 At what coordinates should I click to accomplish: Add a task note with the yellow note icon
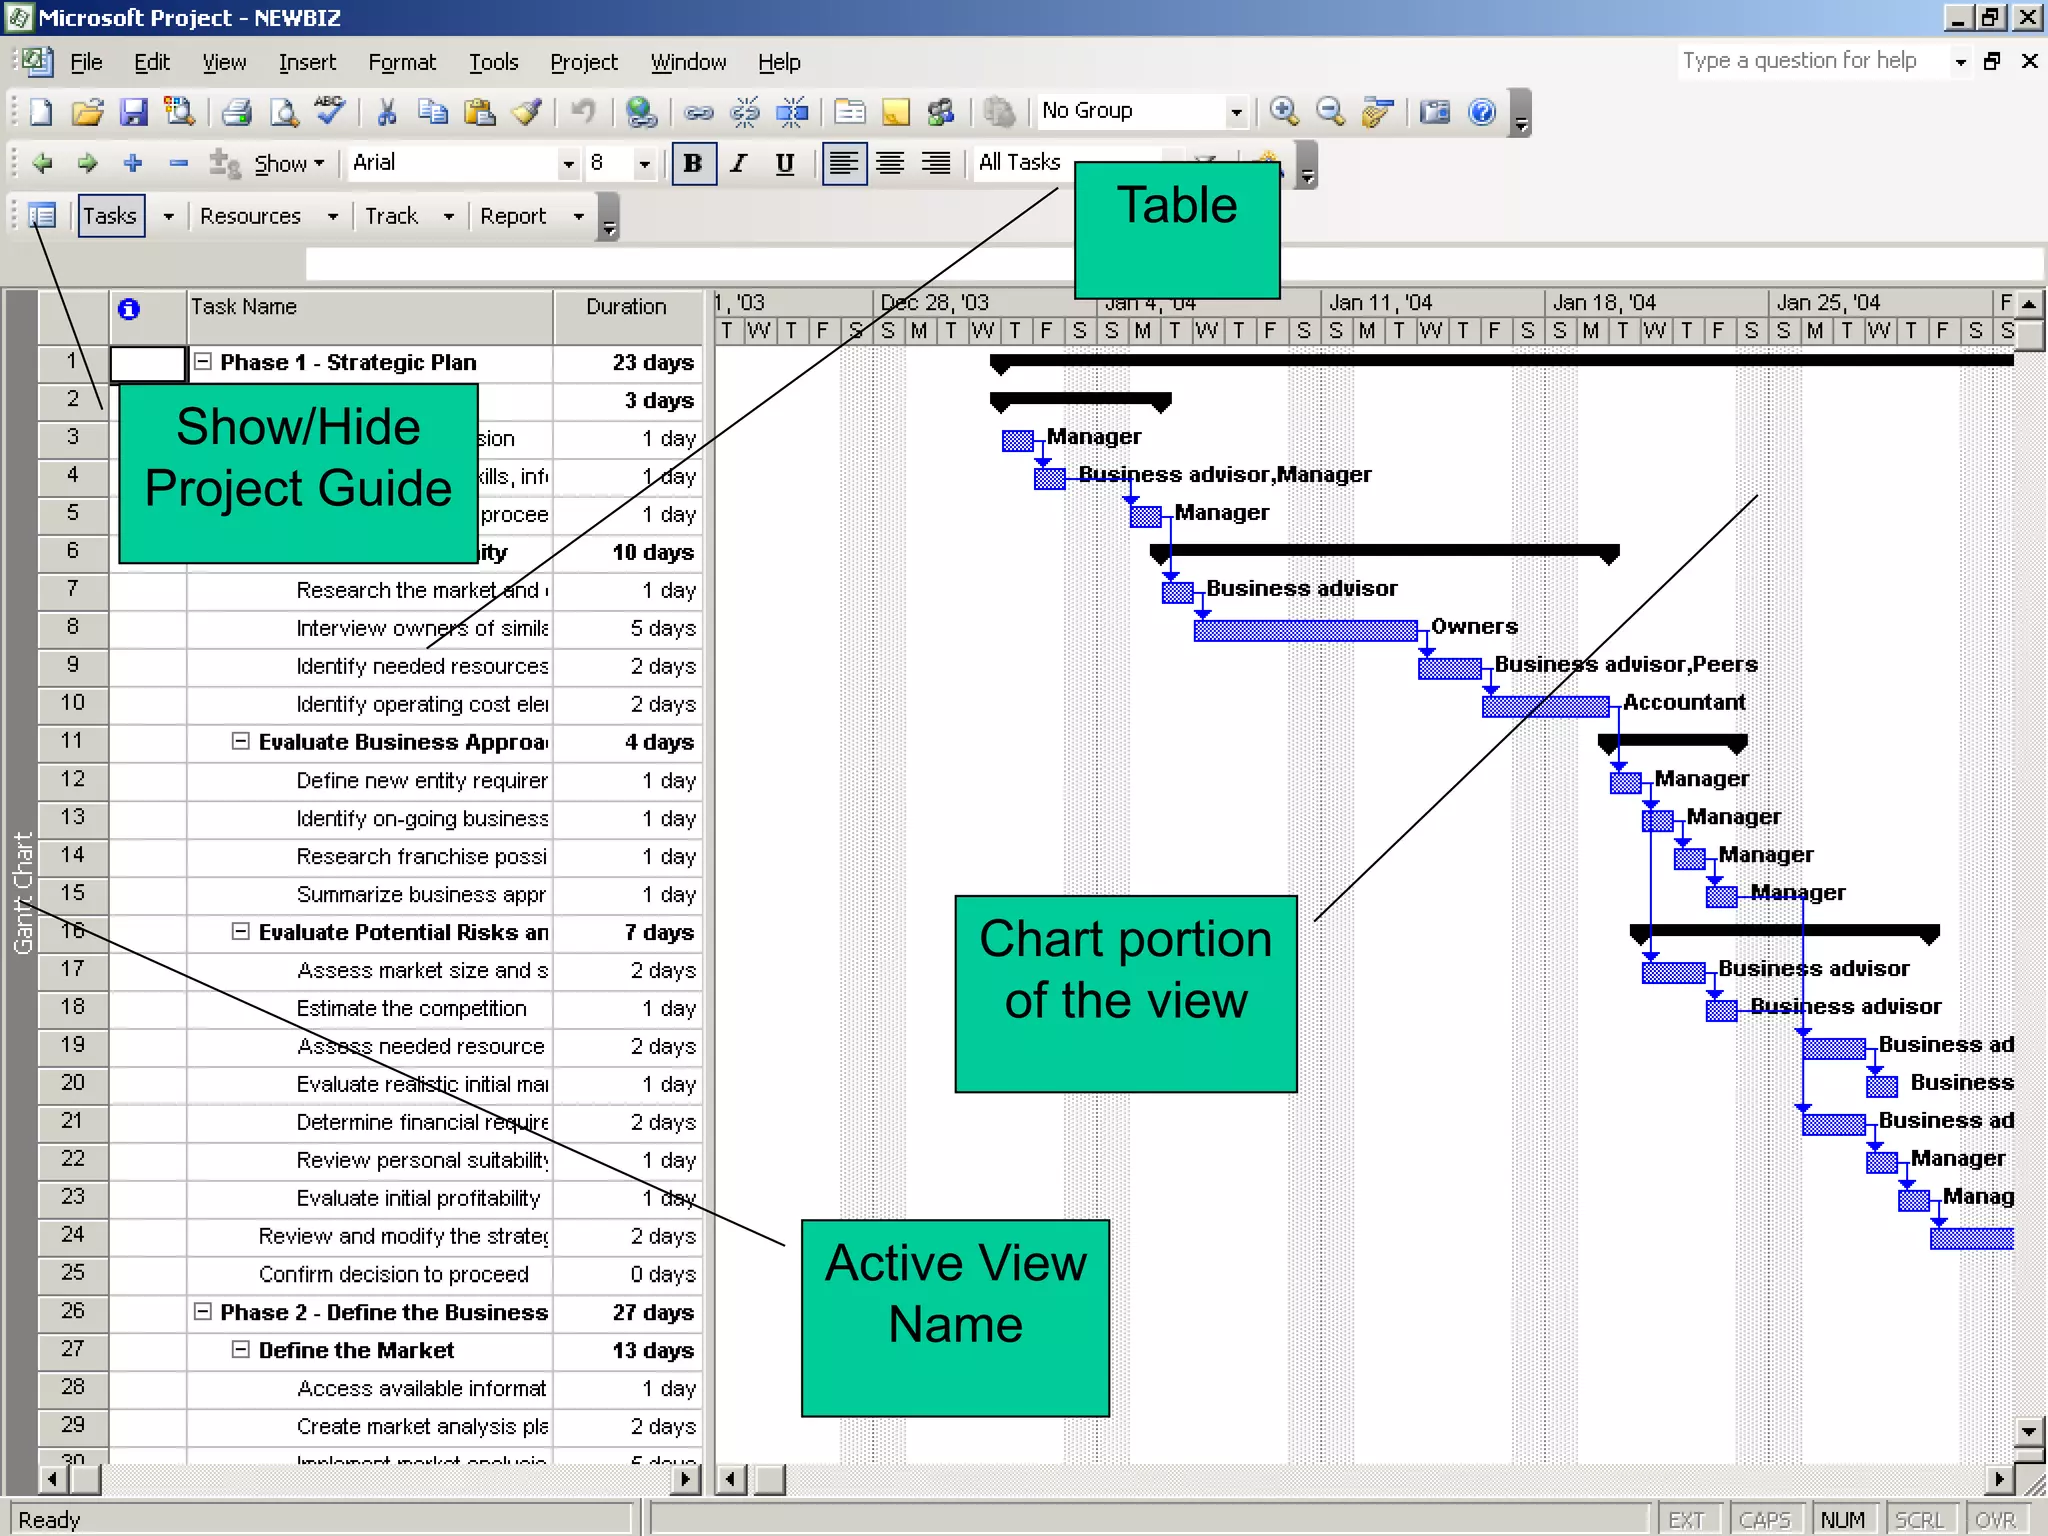tap(895, 112)
